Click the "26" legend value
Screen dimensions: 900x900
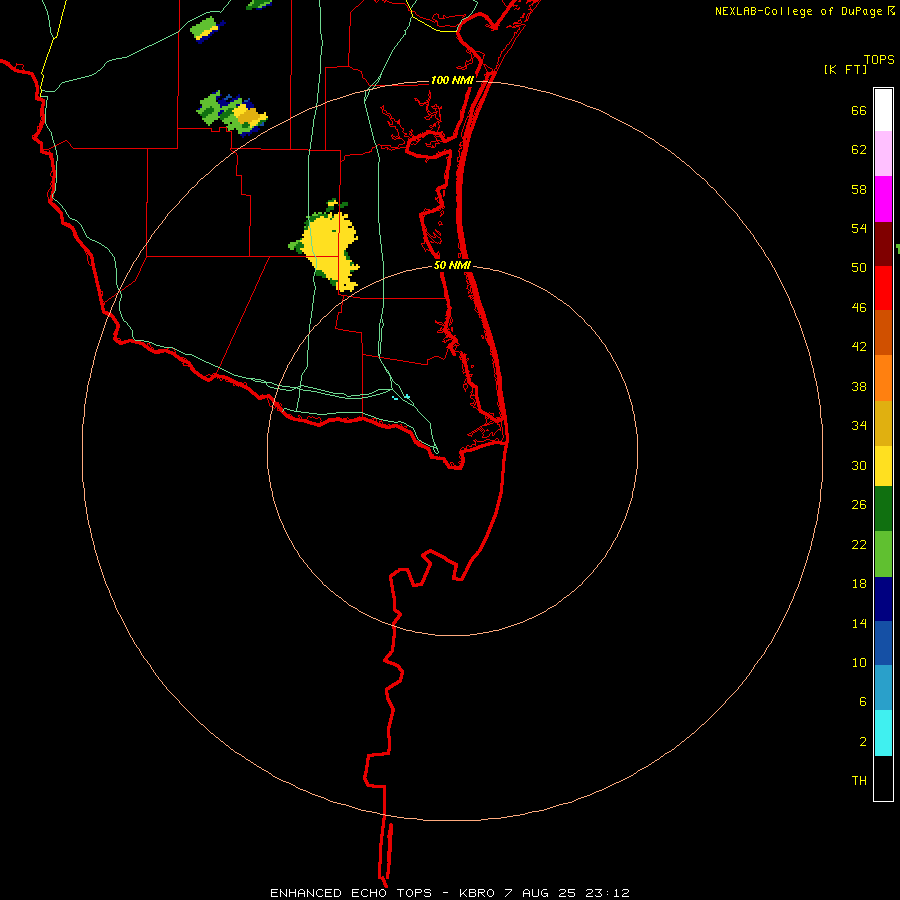(x=859, y=505)
